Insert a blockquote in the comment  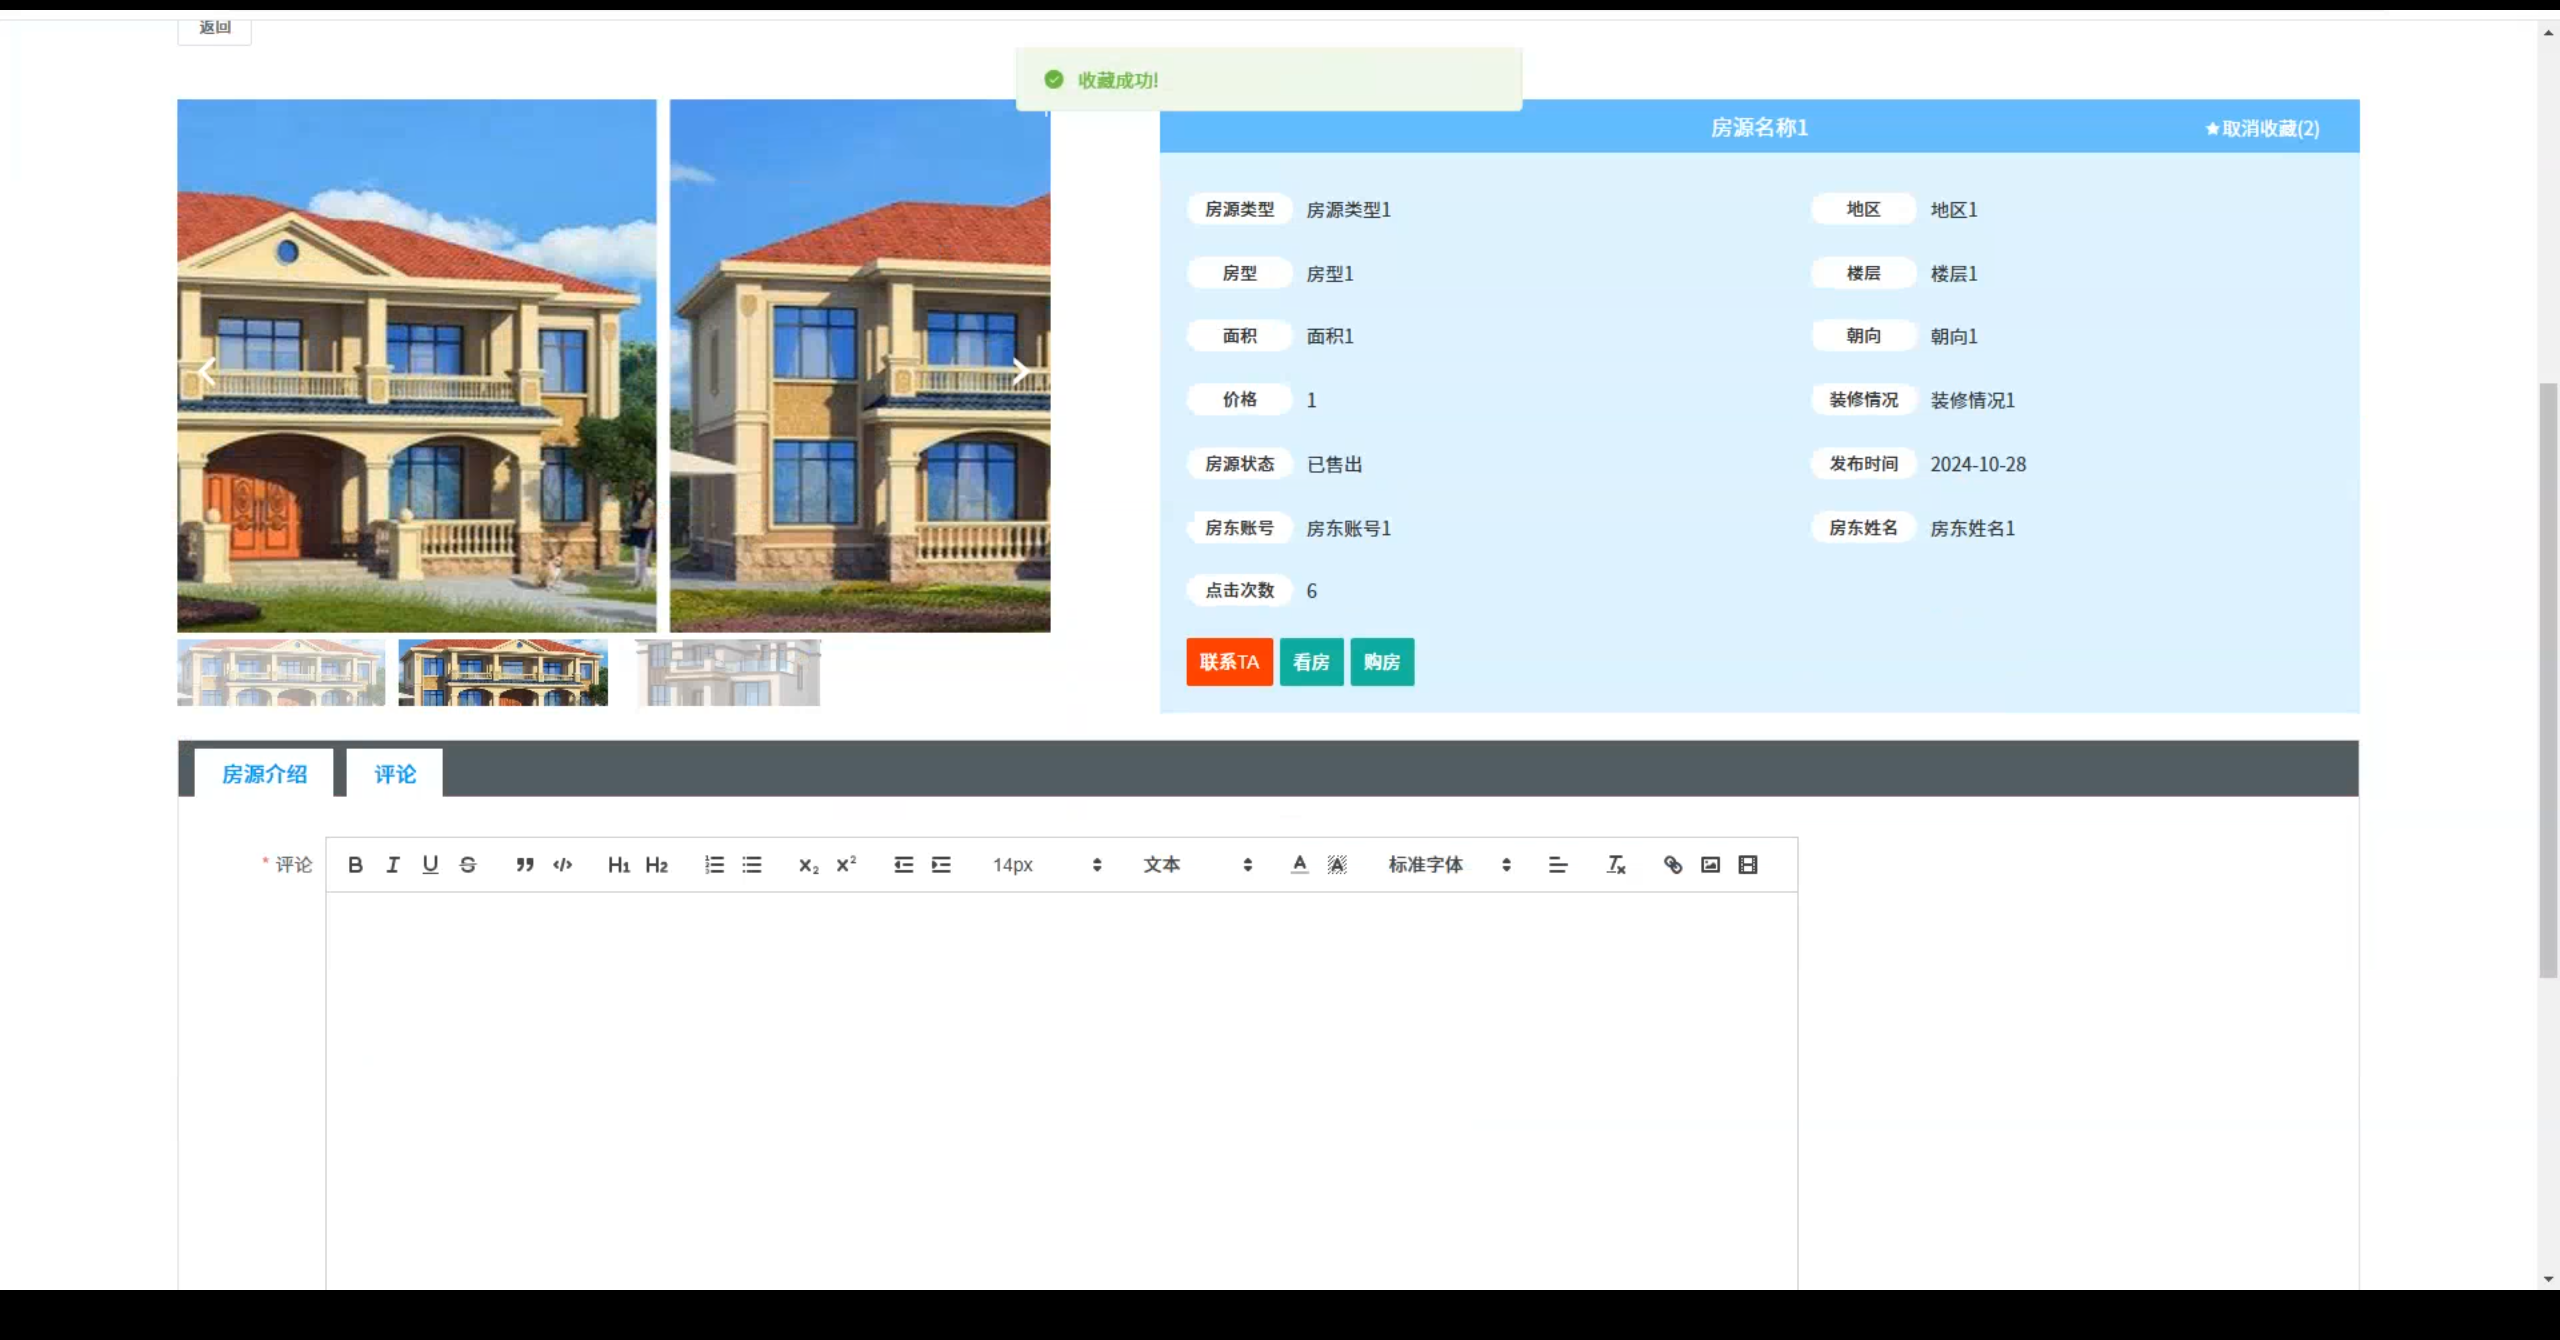tap(525, 865)
